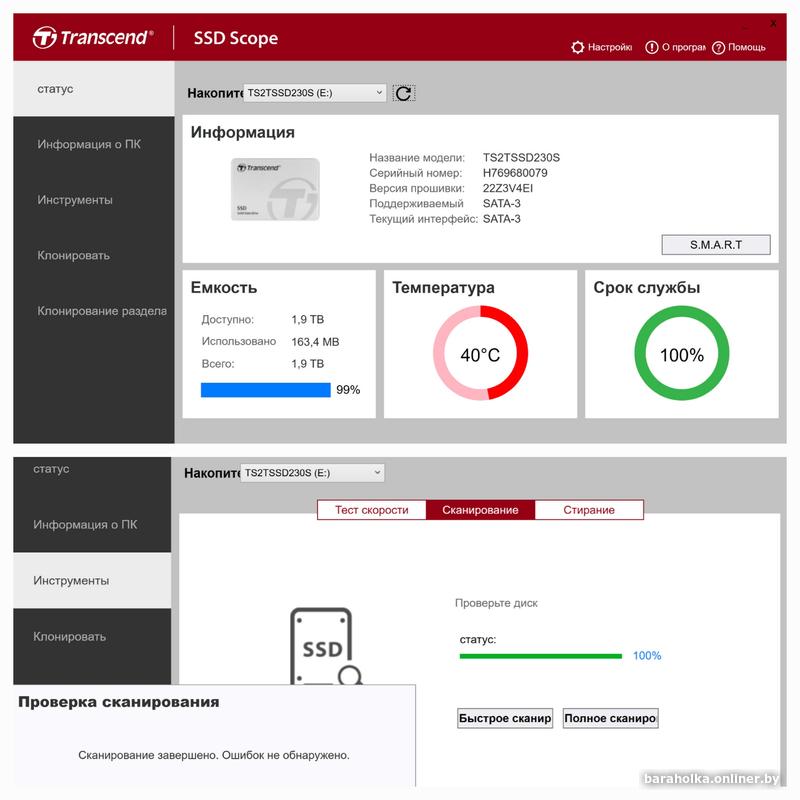800x800 pixels.
Task: Switch to Тест скорости tab
Action: click(x=371, y=510)
